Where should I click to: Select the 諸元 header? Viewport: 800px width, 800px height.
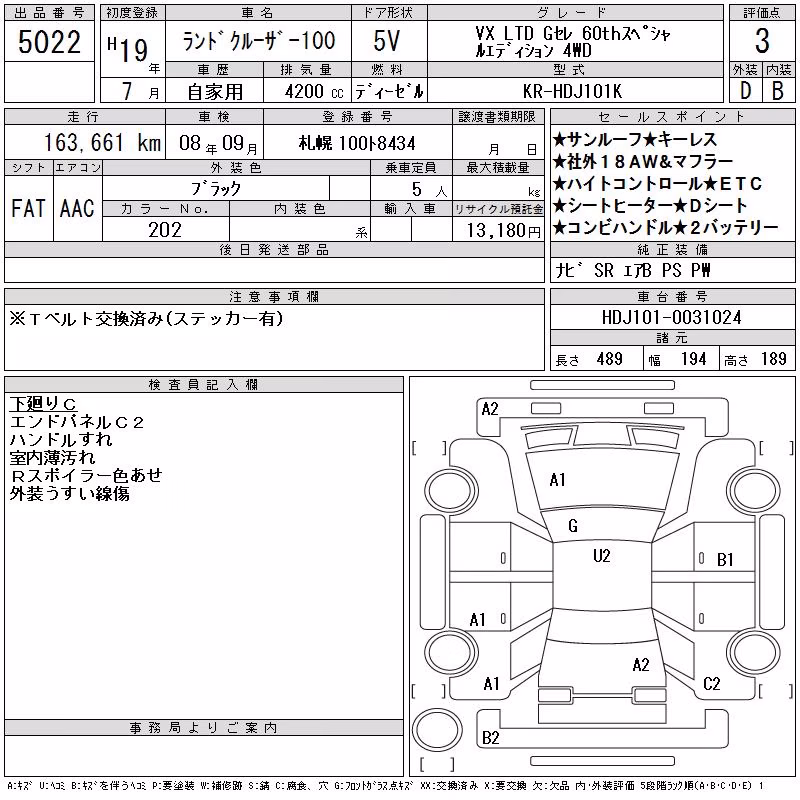(672, 338)
